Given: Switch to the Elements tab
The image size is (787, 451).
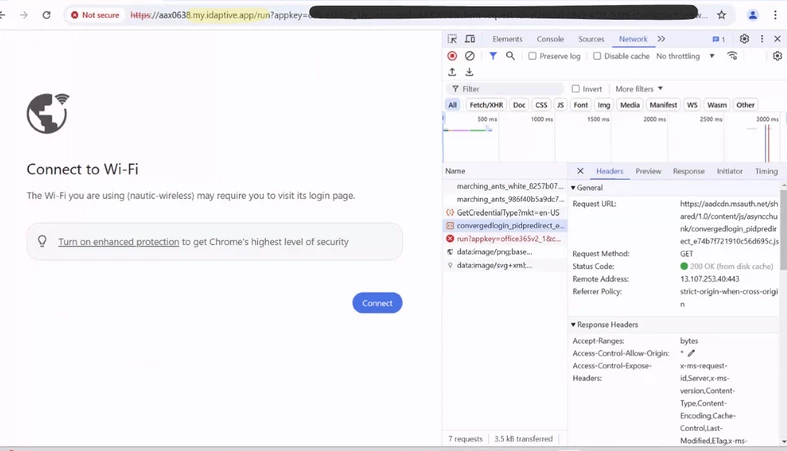Looking at the screenshot, I should (507, 39).
